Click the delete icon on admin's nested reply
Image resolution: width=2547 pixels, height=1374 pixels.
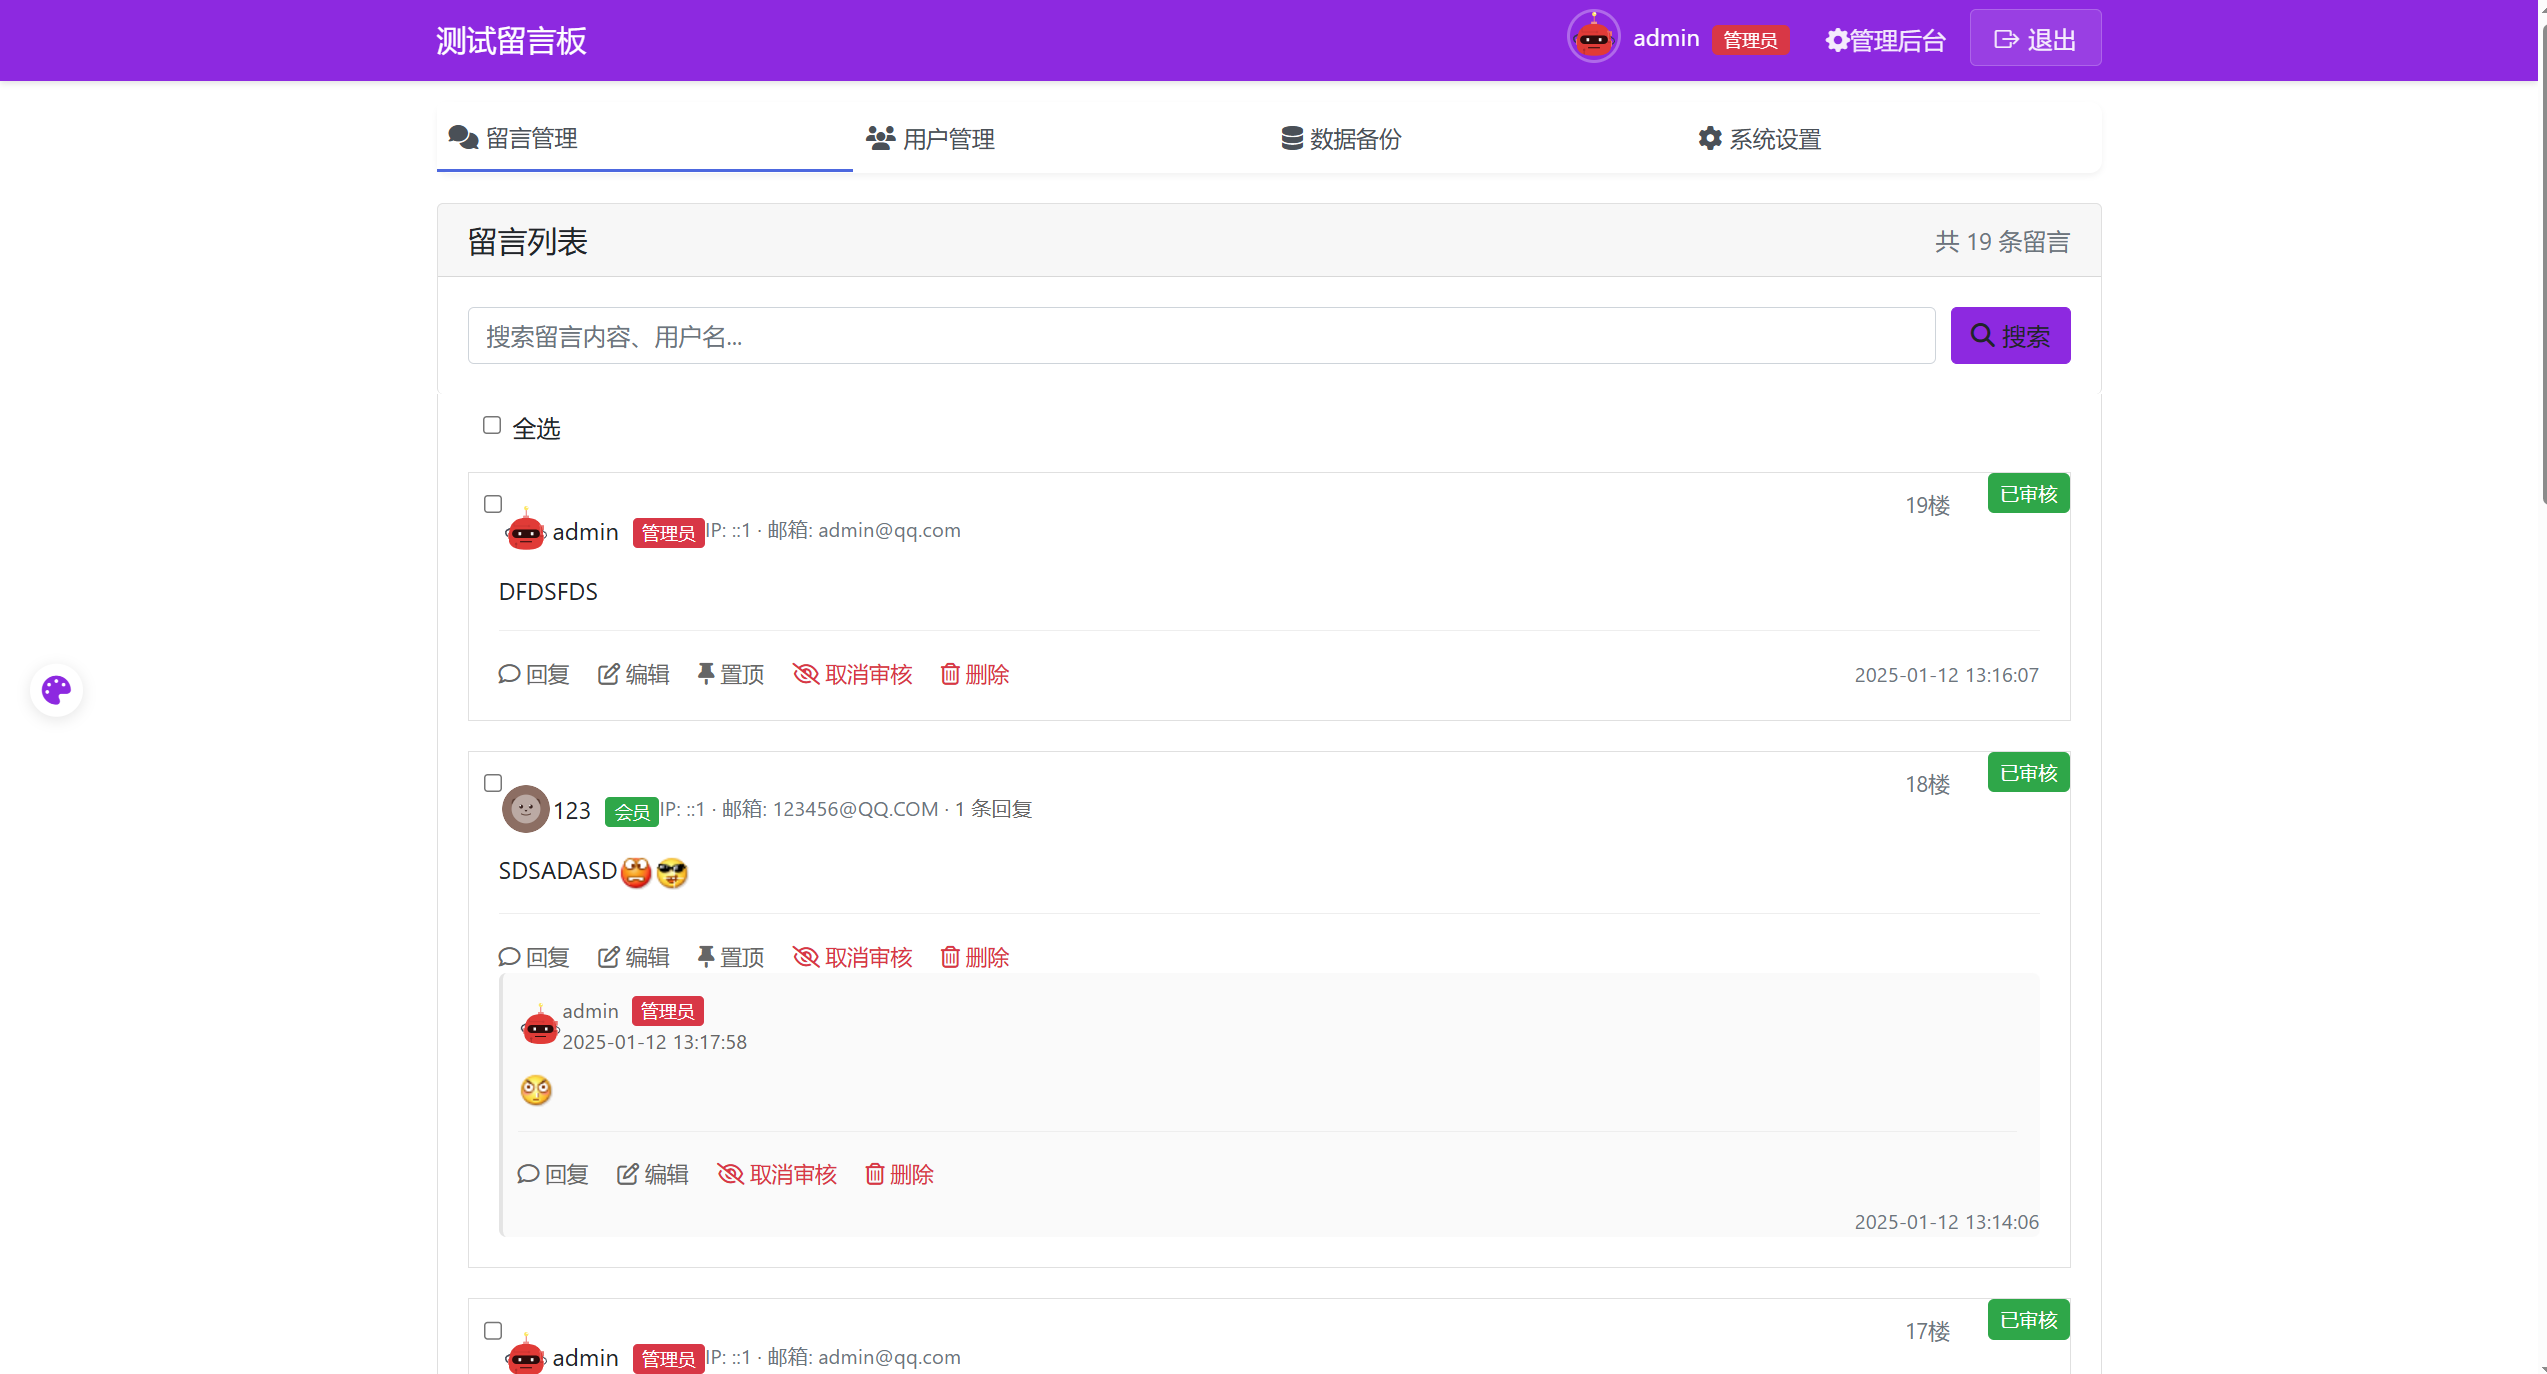click(873, 1174)
